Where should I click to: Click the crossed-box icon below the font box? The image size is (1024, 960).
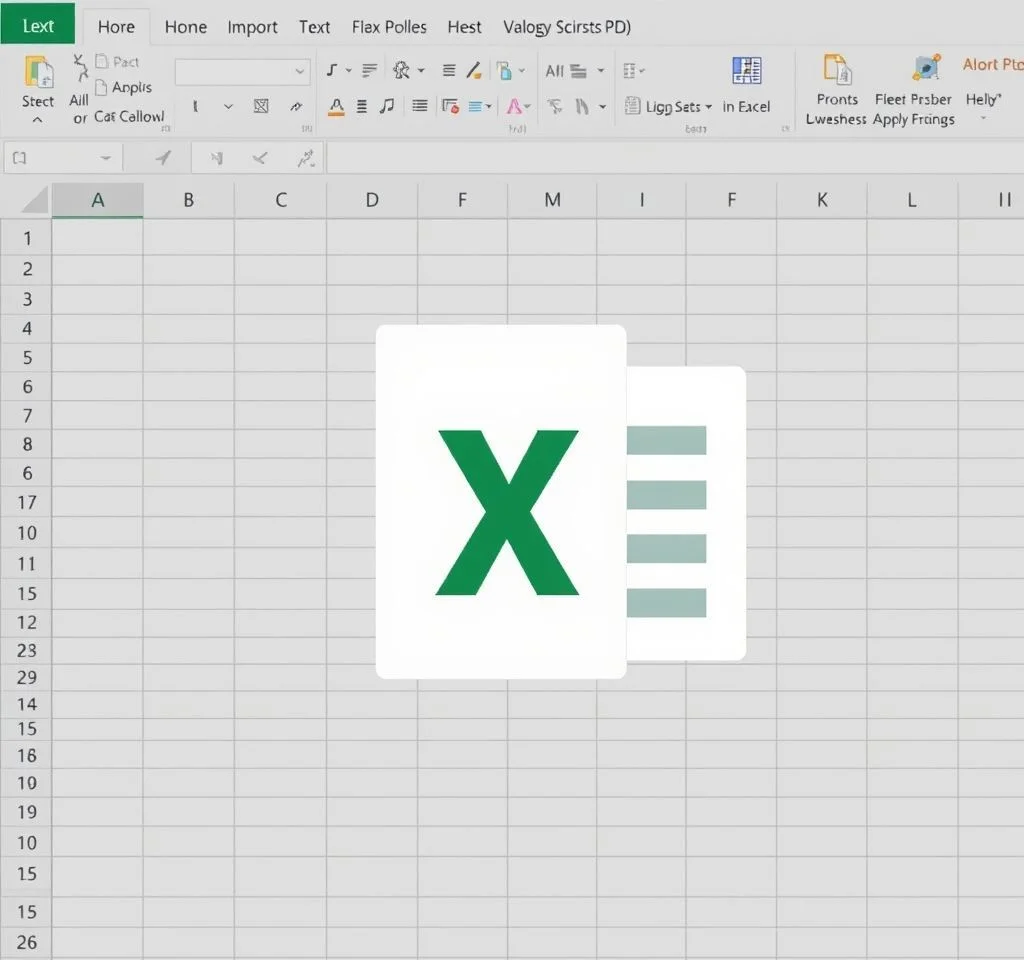261,106
